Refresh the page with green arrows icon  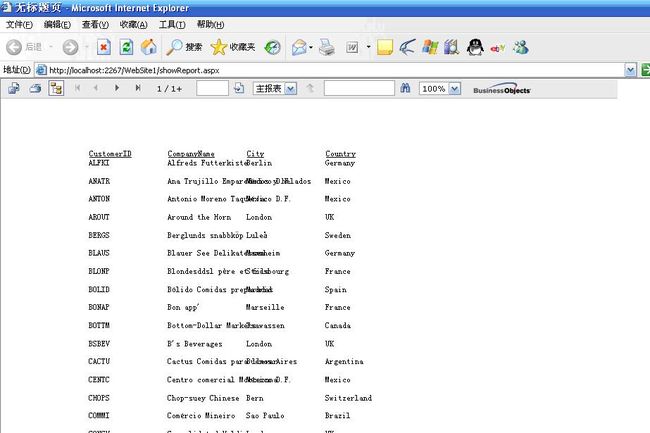[126, 47]
